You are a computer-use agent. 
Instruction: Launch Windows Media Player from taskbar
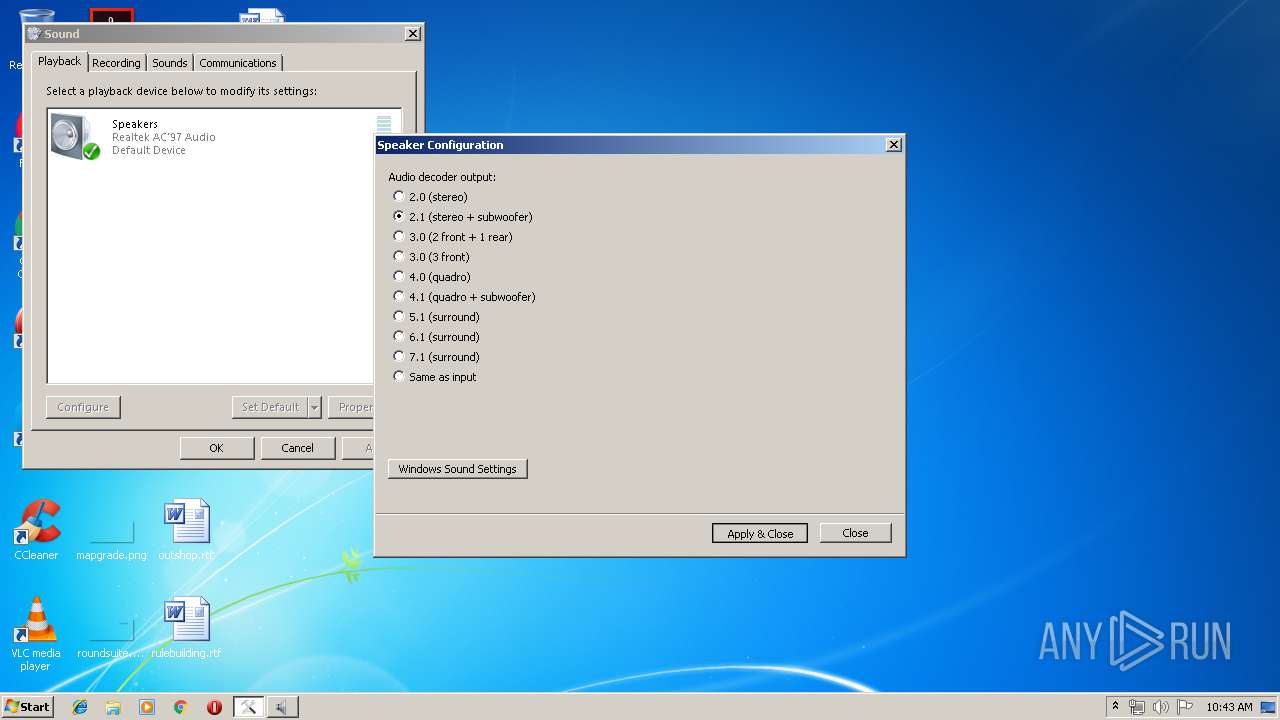tap(147, 707)
